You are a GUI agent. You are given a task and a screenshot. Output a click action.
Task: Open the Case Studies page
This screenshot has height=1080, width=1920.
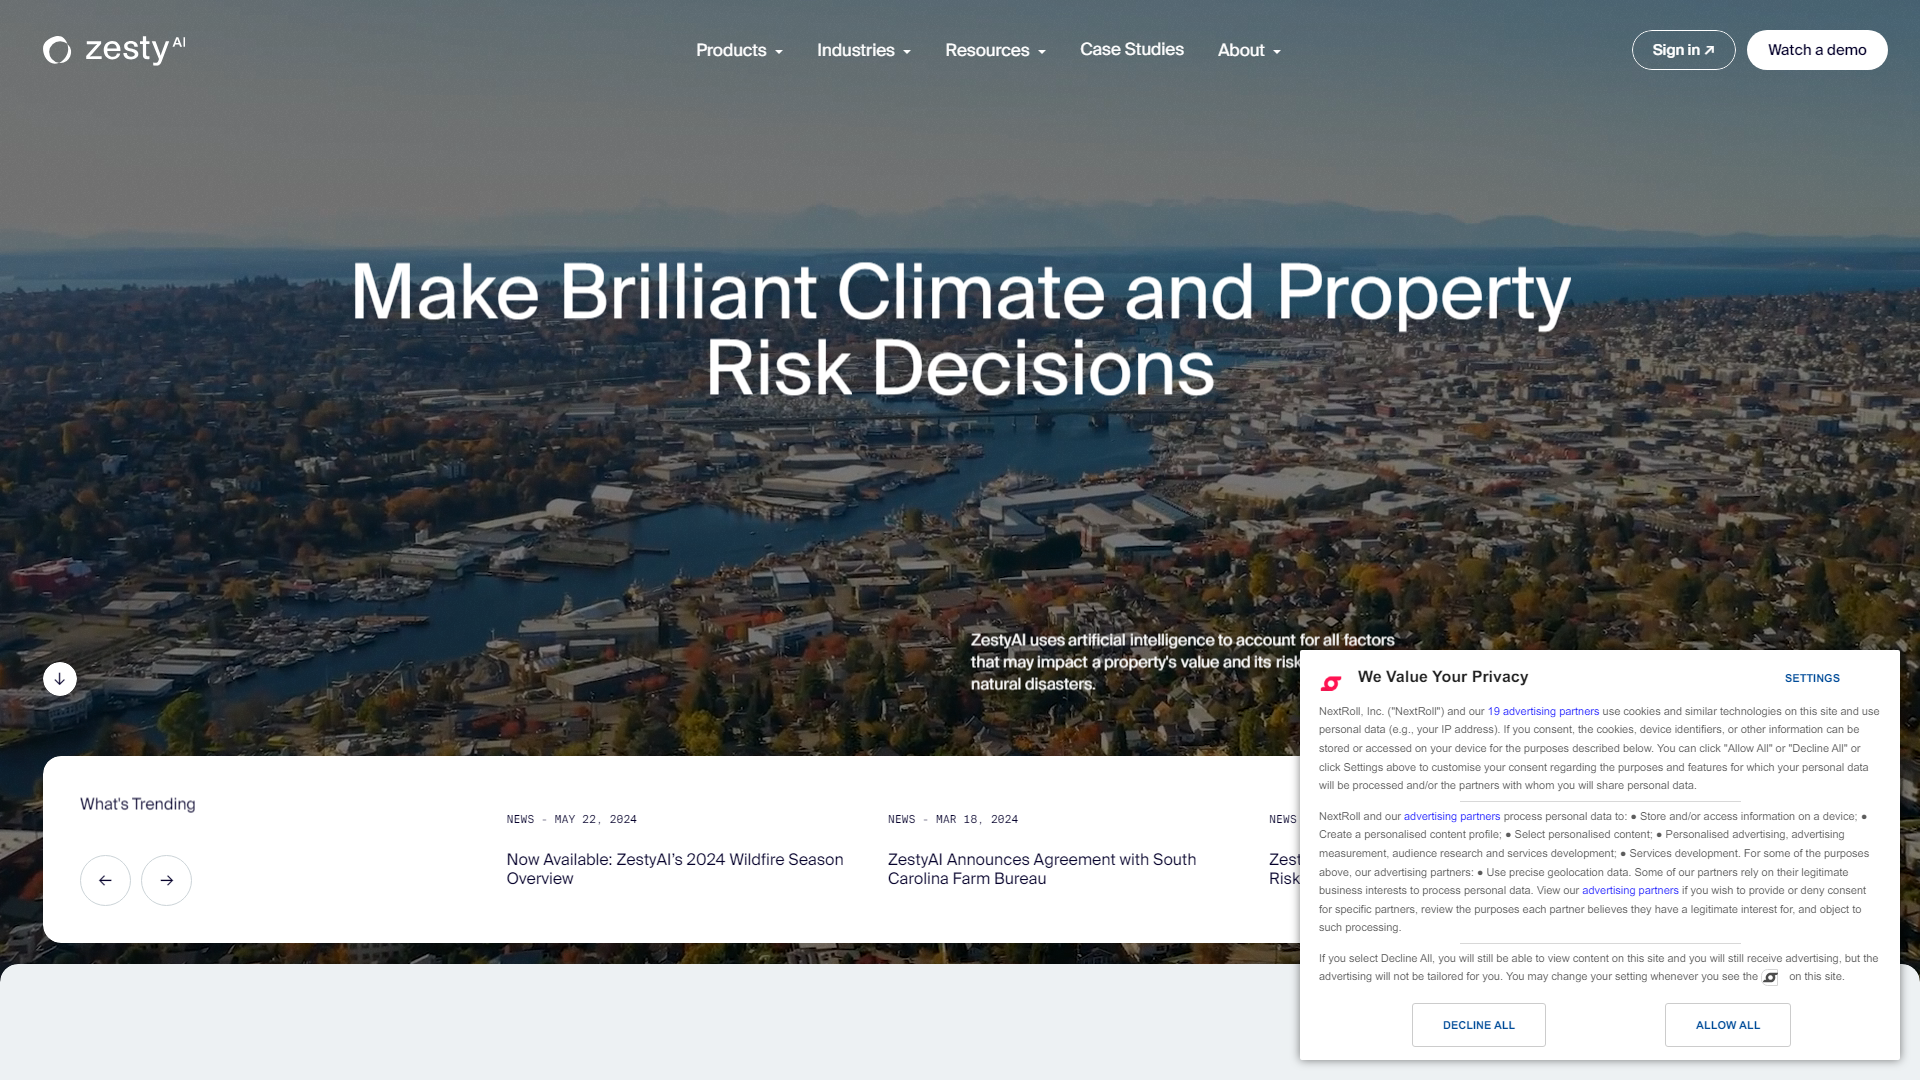(x=1131, y=50)
